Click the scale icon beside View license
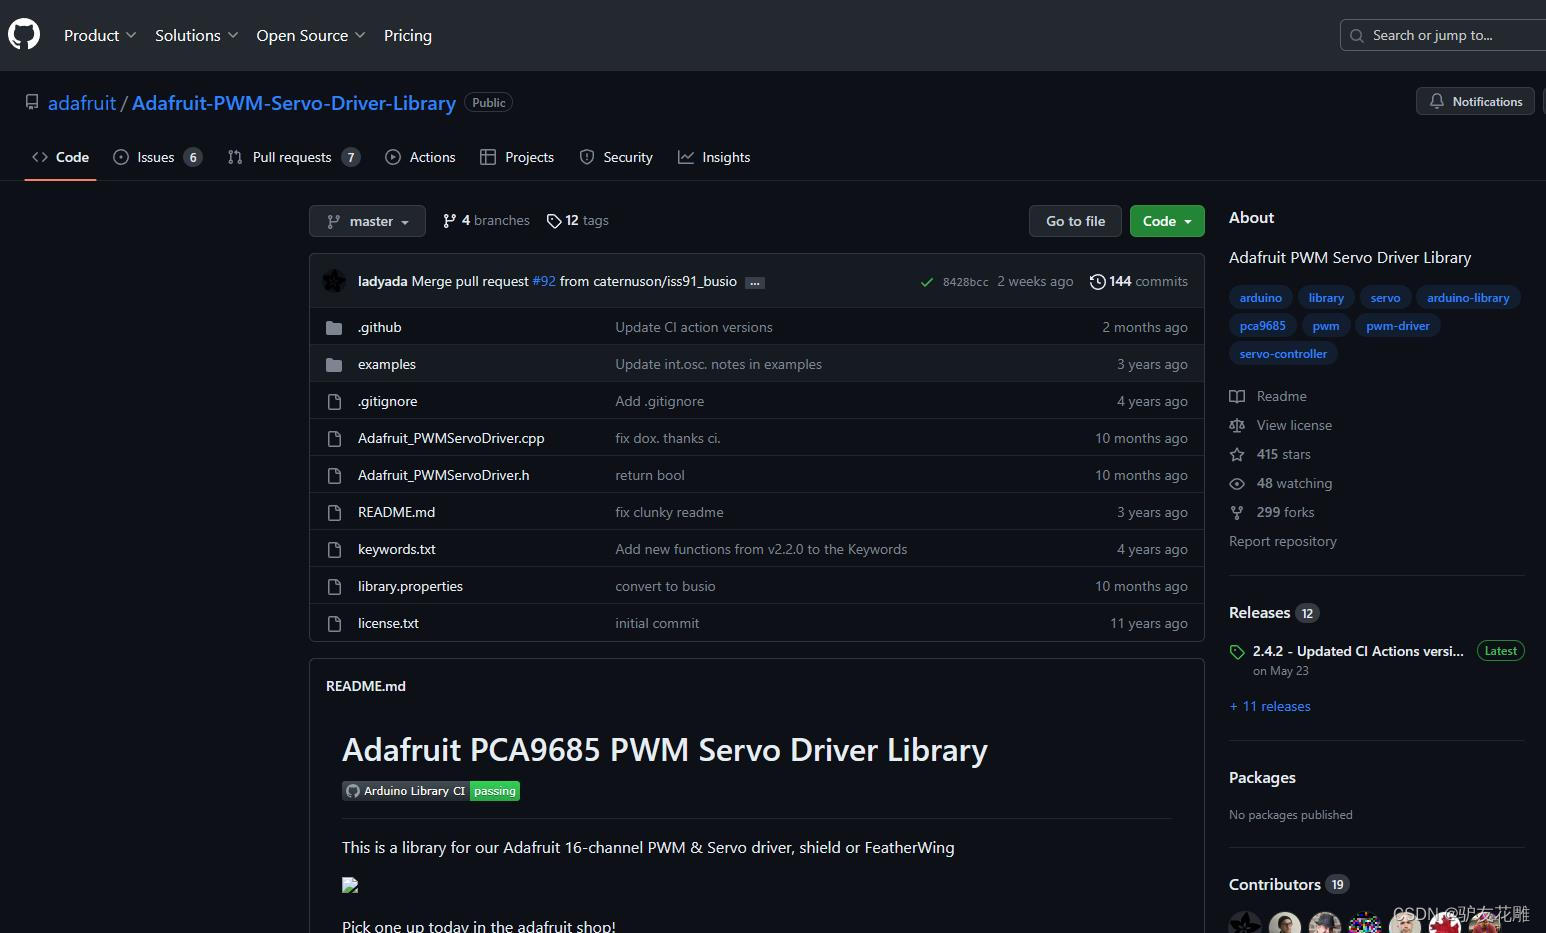The width and height of the screenshot is (1546, 933). [x=1237, y=425]
